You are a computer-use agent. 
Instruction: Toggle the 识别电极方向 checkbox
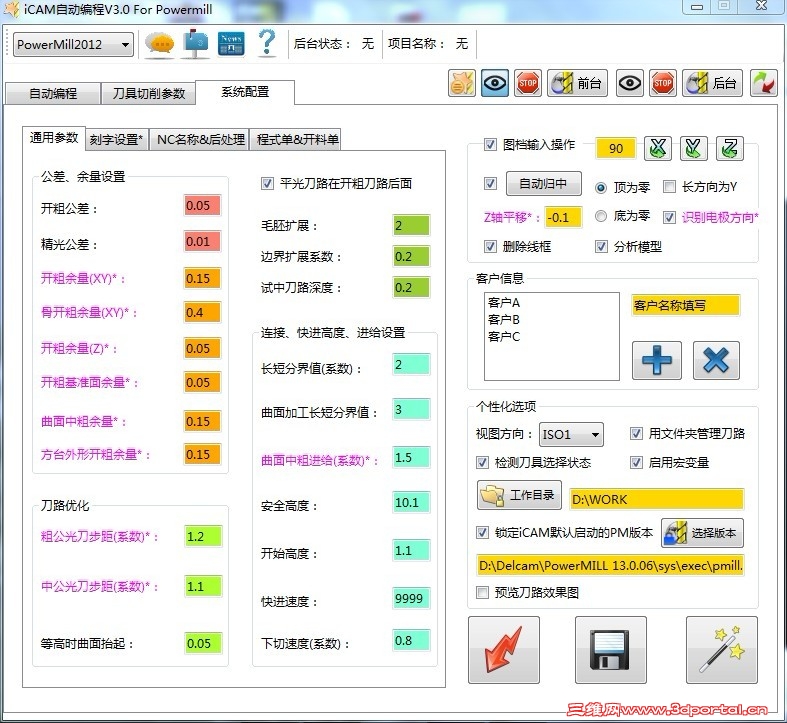[x=669, y=217]
